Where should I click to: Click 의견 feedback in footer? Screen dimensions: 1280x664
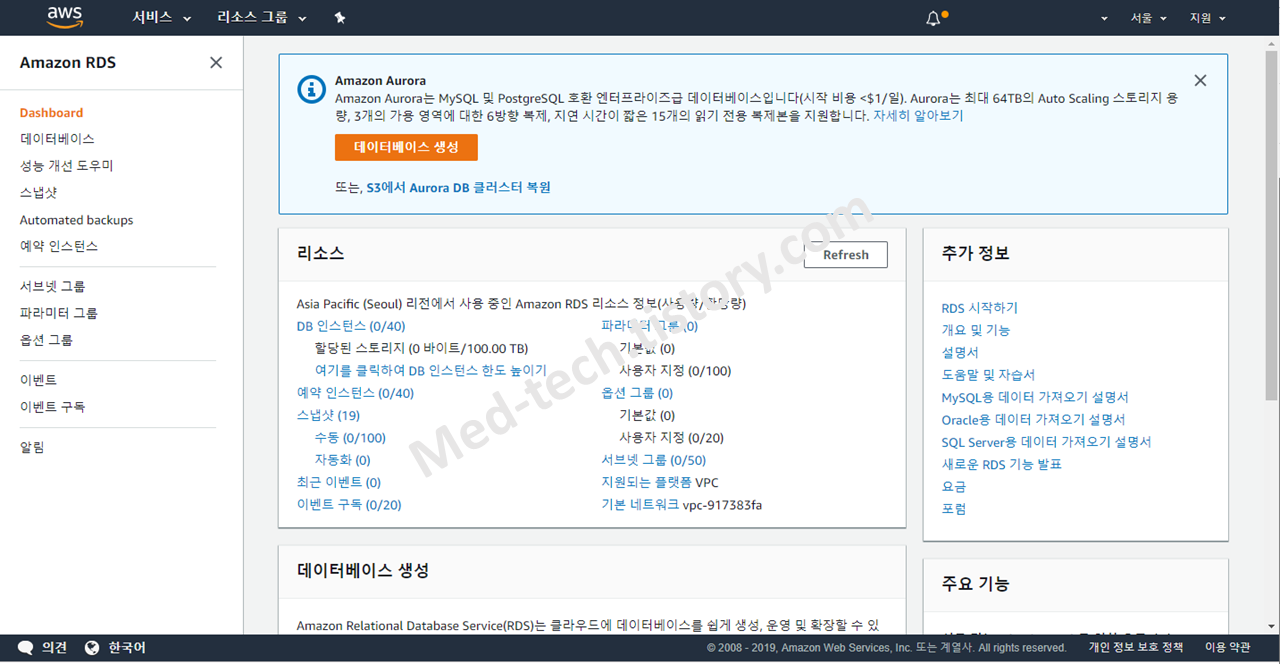(54, 648)
